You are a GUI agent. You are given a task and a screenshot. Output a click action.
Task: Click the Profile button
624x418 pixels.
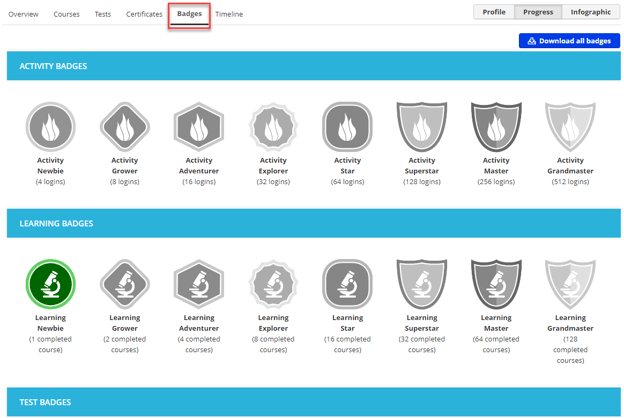tap(494, 12)
